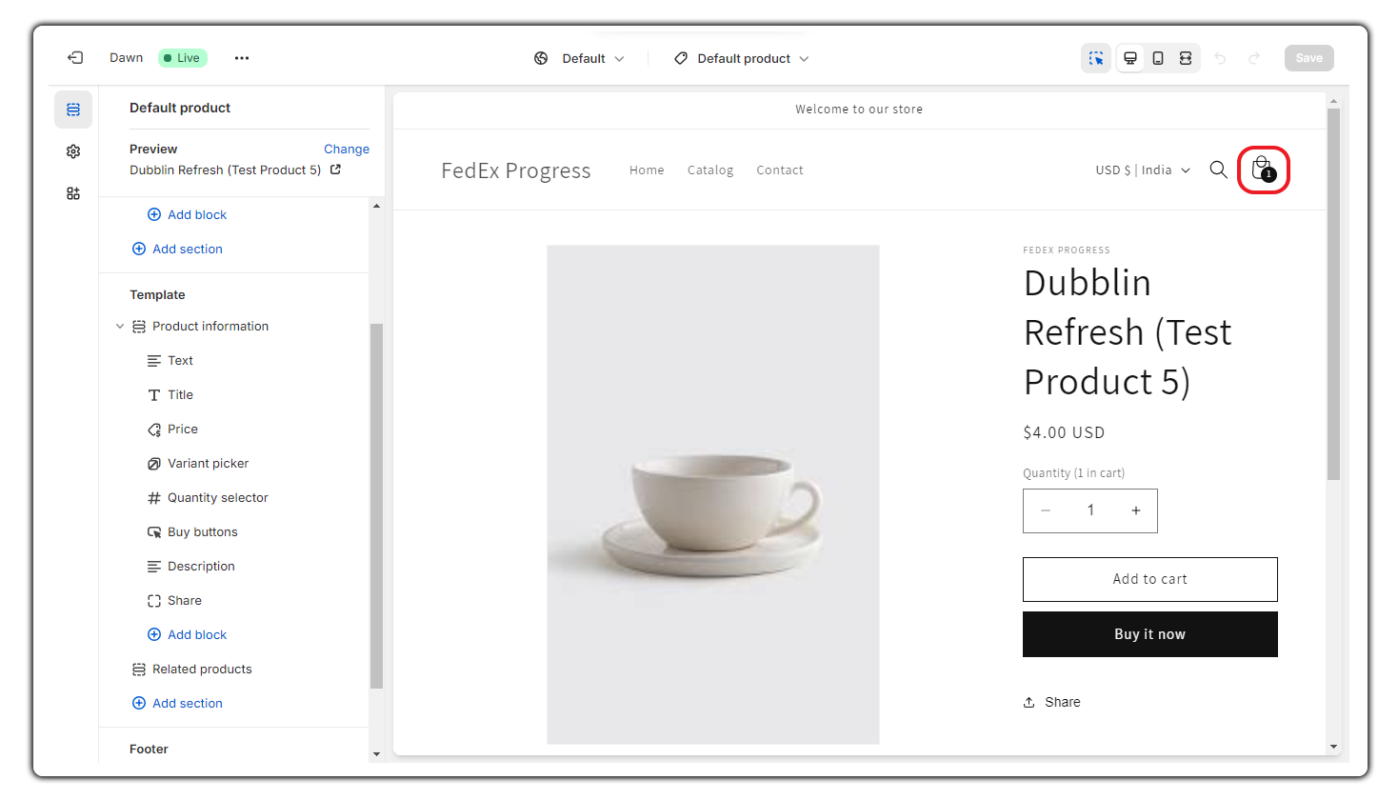Select the Buy buttons block

(202, 532)
